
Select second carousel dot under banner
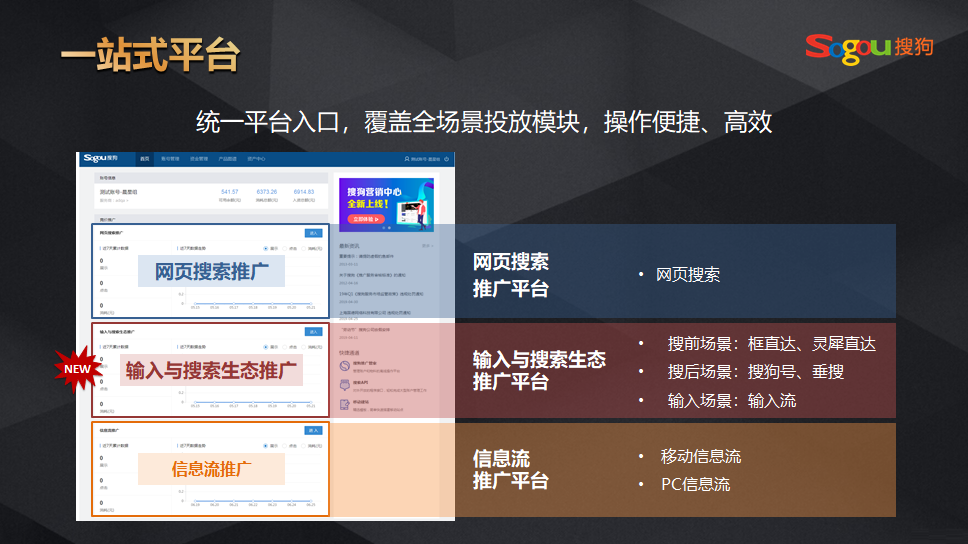pyautogui.click(x=389, y=228)
